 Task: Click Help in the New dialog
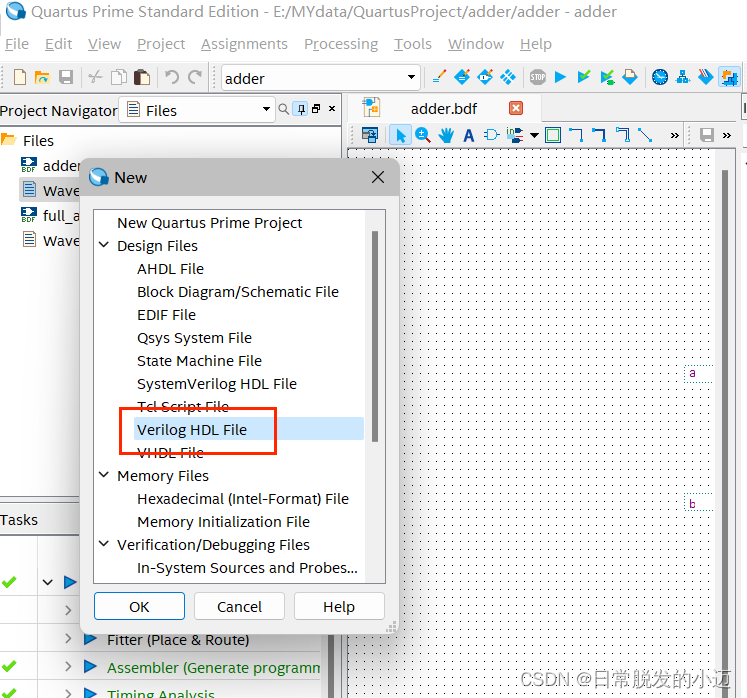click(339, 606)
